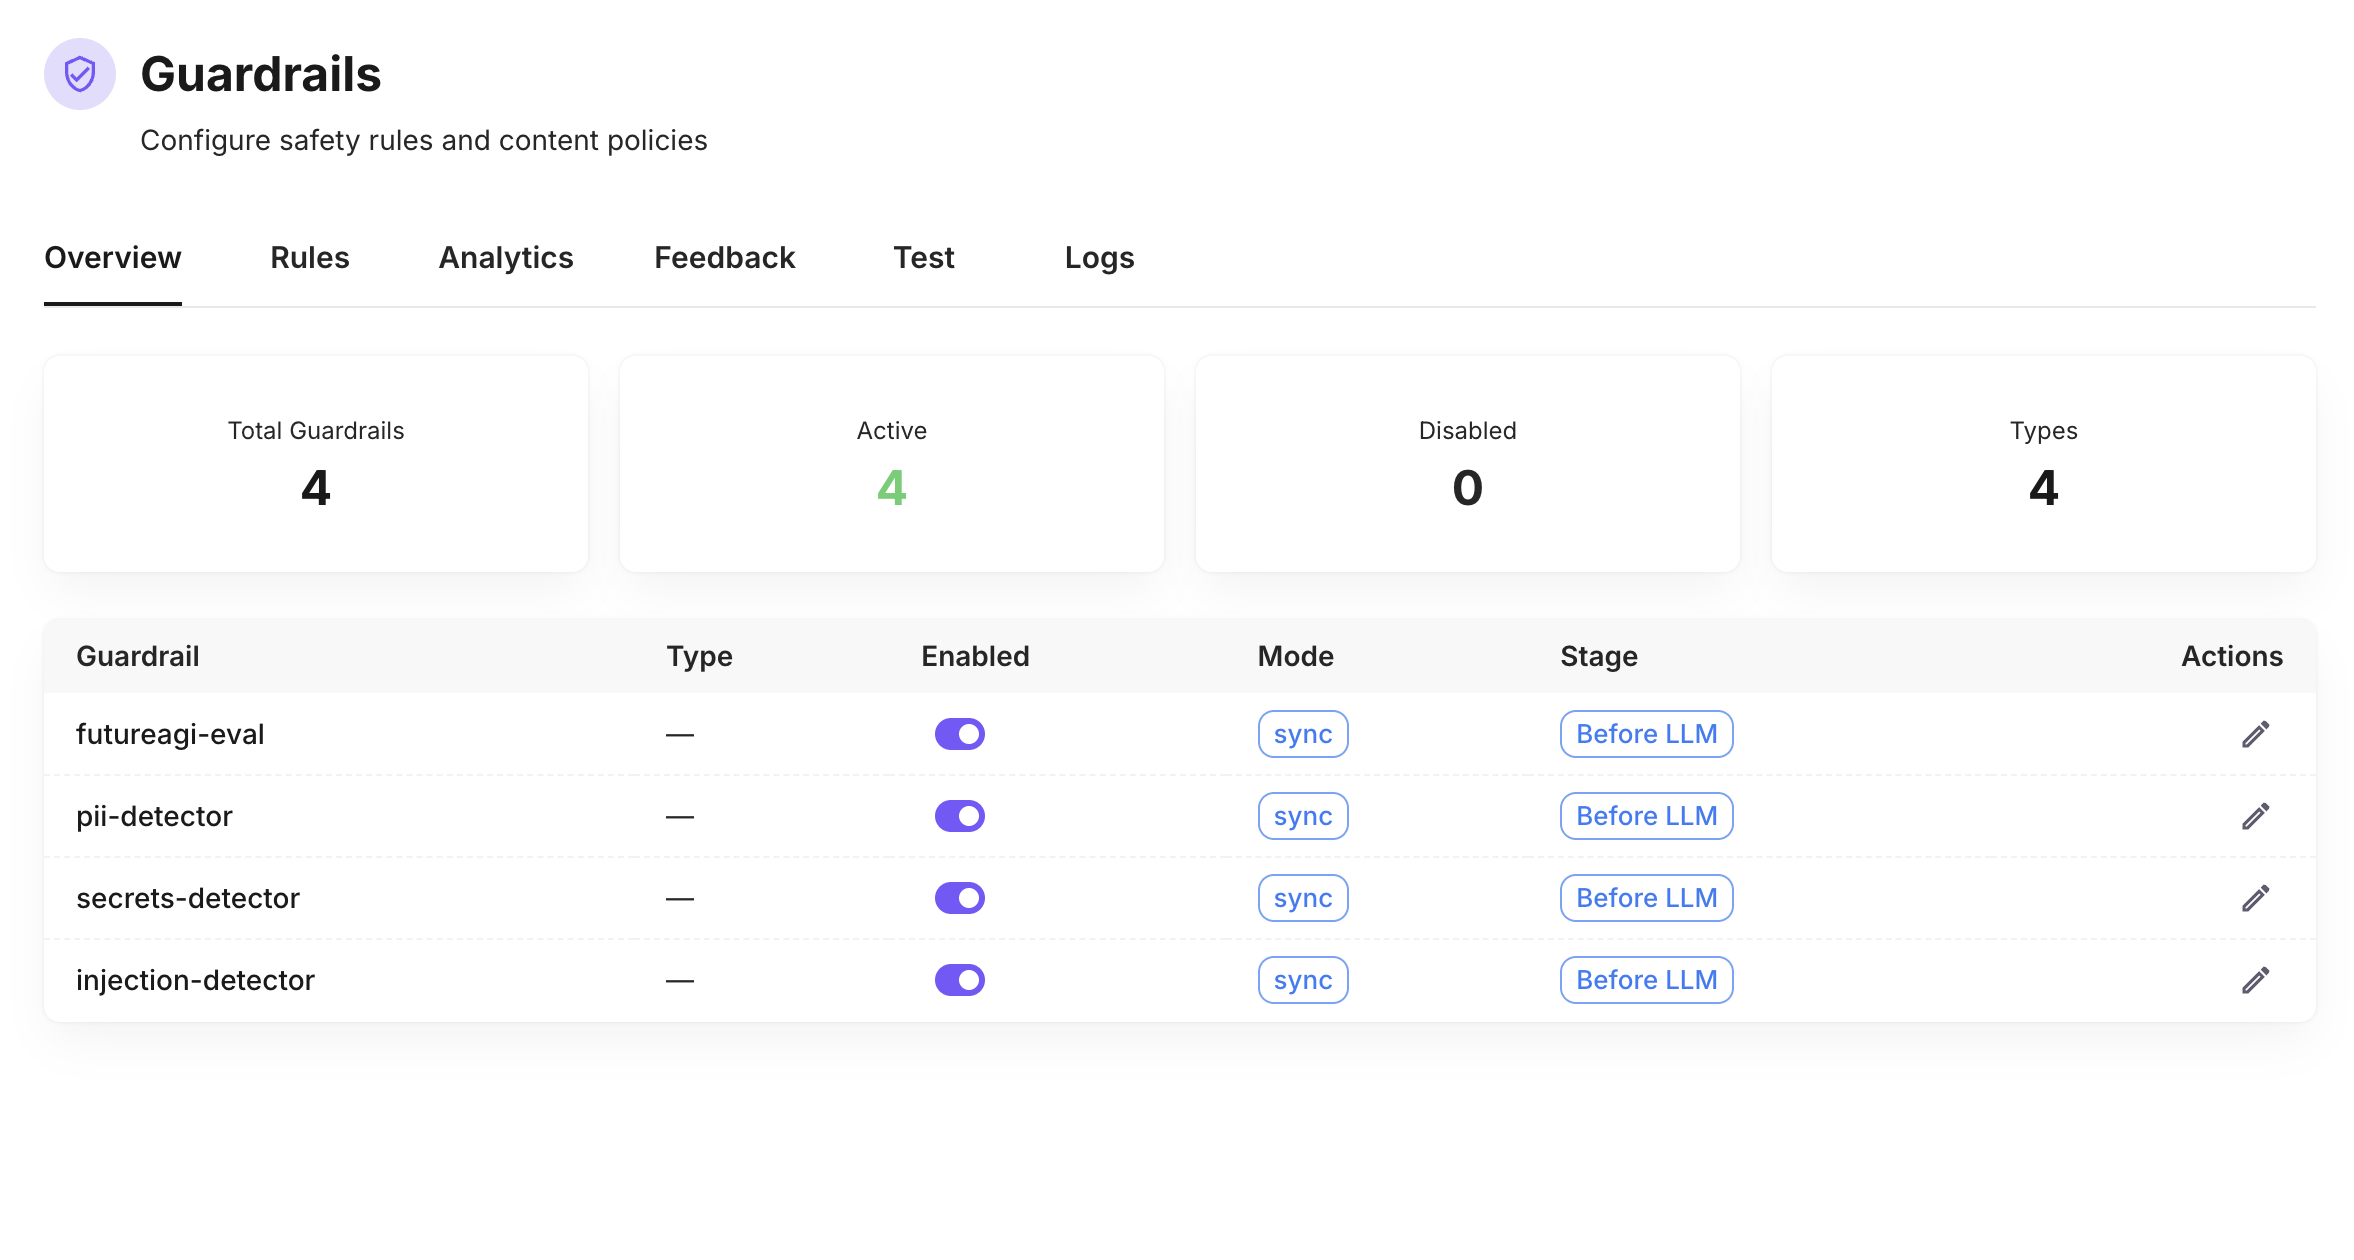Click the Before LLM badge for futureagi-eval
This screenshot has width=2354, height=1260.
tap(1645, 733)
